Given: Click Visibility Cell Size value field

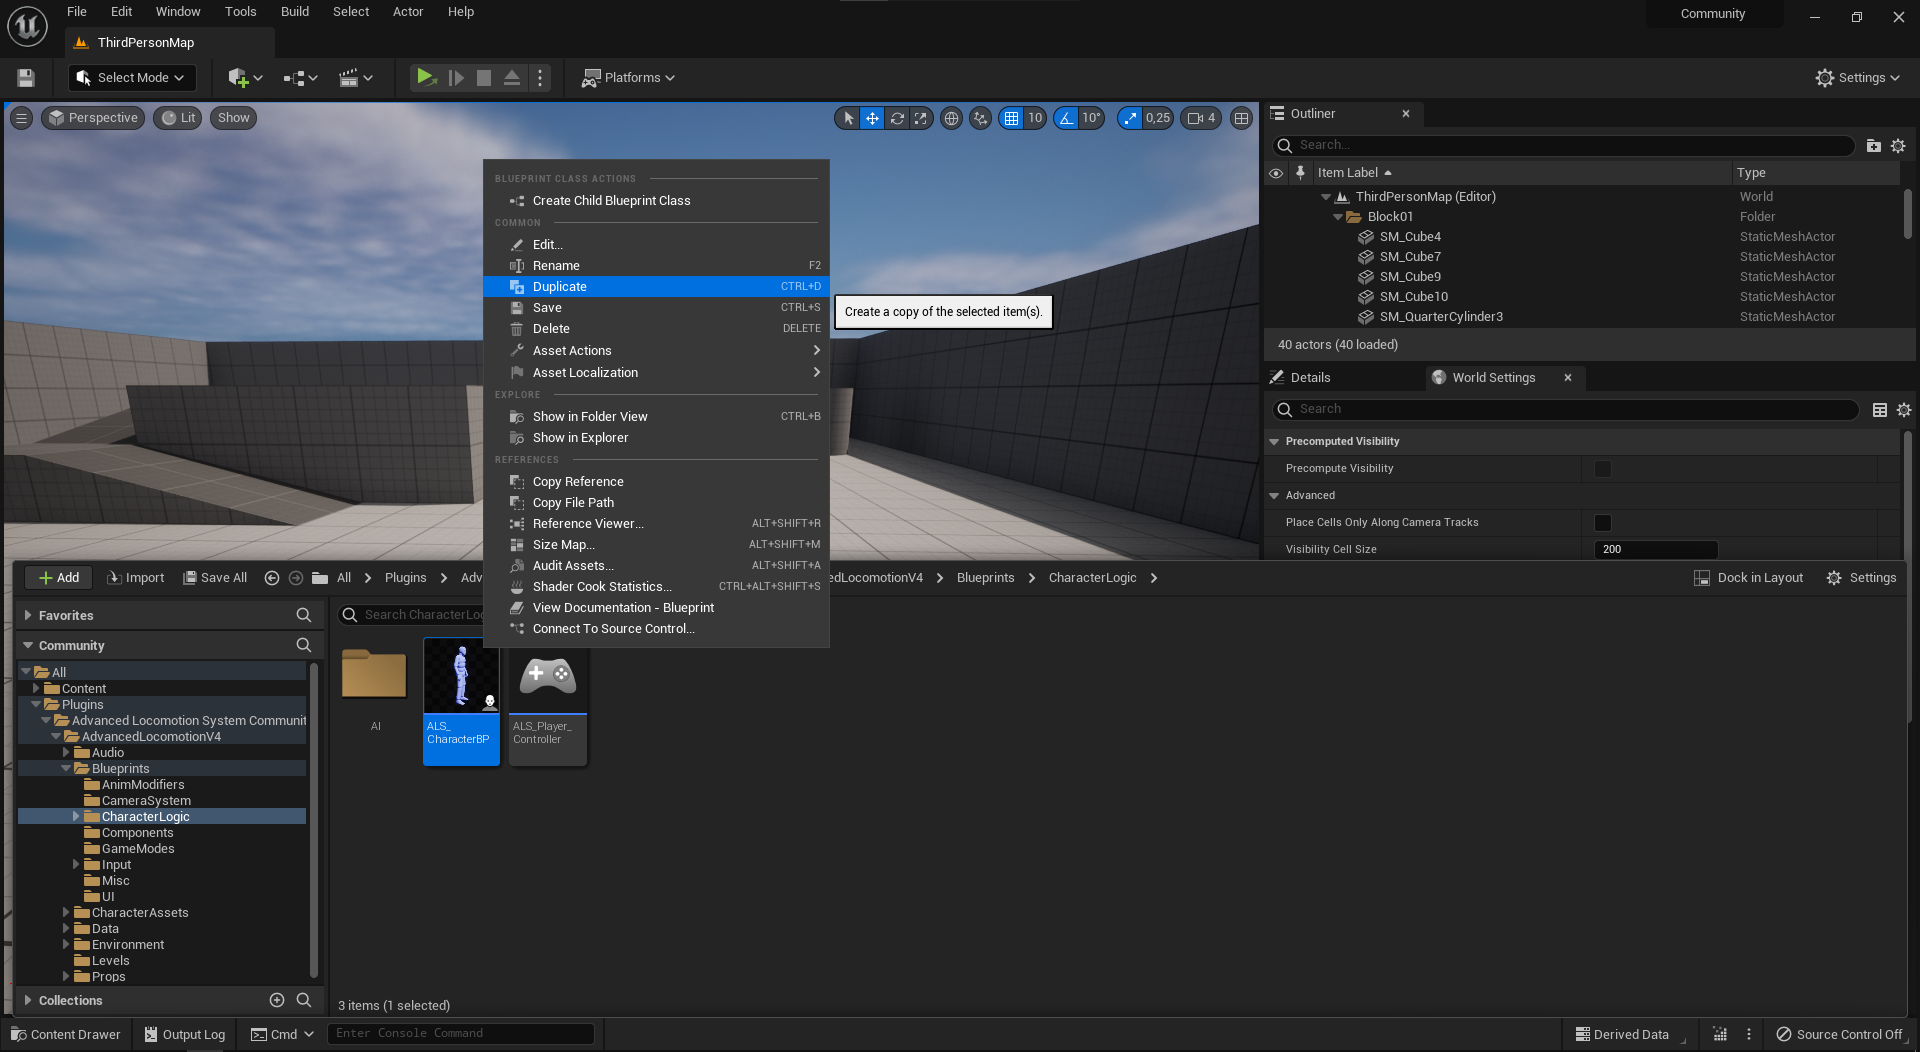Looking at the screenshot, I should [x=1656, y=550].
